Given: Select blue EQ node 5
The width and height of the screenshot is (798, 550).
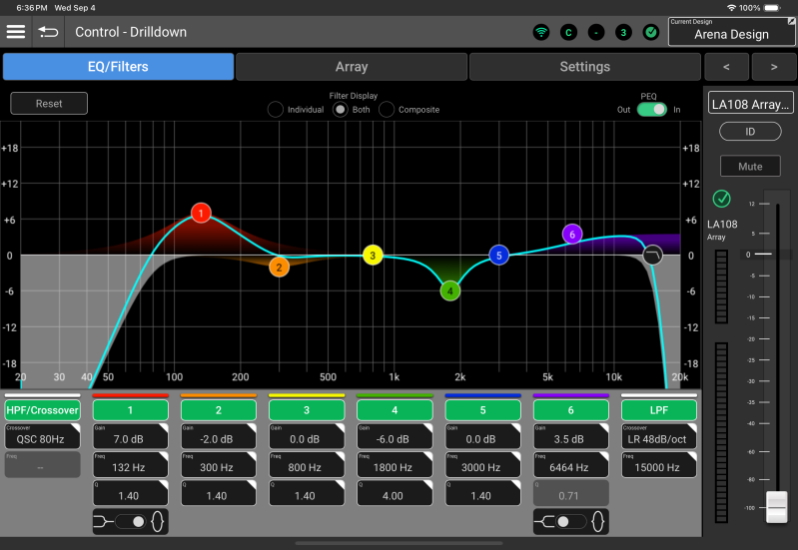Looking at the screenshot, I should [x=499, y=255].
